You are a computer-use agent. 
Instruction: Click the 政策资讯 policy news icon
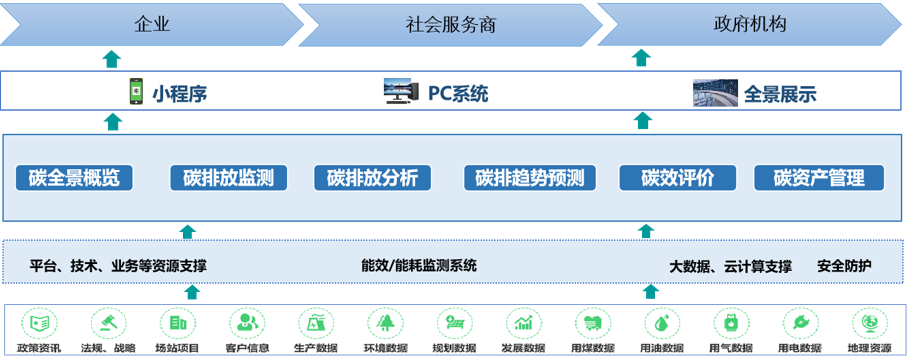tap(39, 323)
